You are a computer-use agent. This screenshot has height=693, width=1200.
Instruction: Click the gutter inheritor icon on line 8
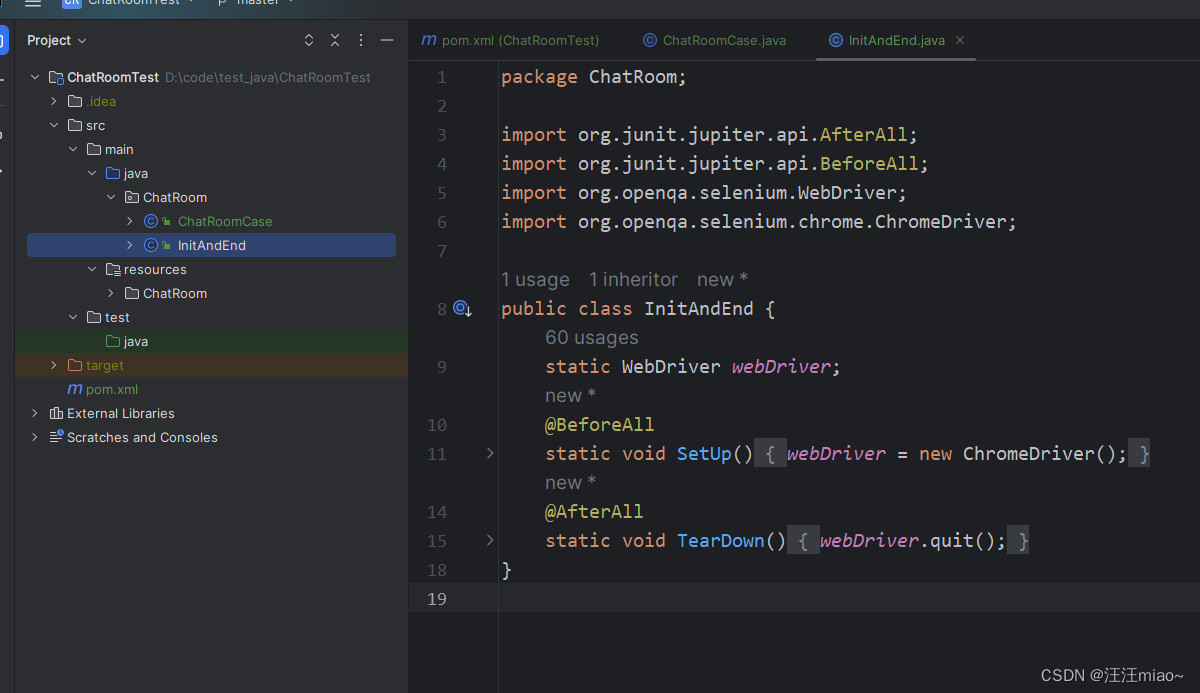[461, 309]
